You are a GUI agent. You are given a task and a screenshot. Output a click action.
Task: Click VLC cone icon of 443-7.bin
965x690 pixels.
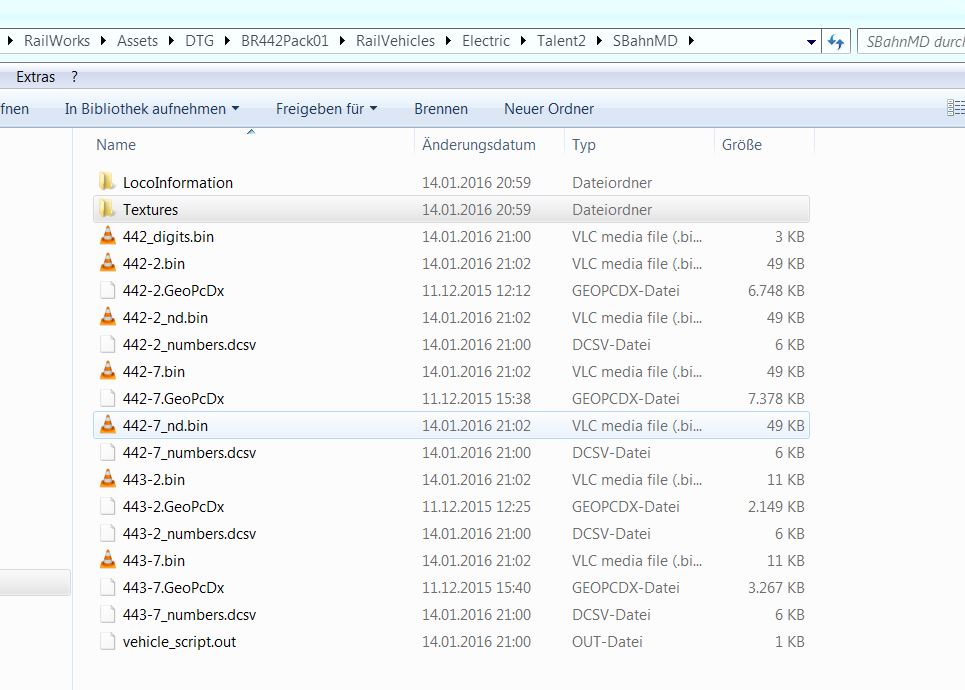[107, 560]
